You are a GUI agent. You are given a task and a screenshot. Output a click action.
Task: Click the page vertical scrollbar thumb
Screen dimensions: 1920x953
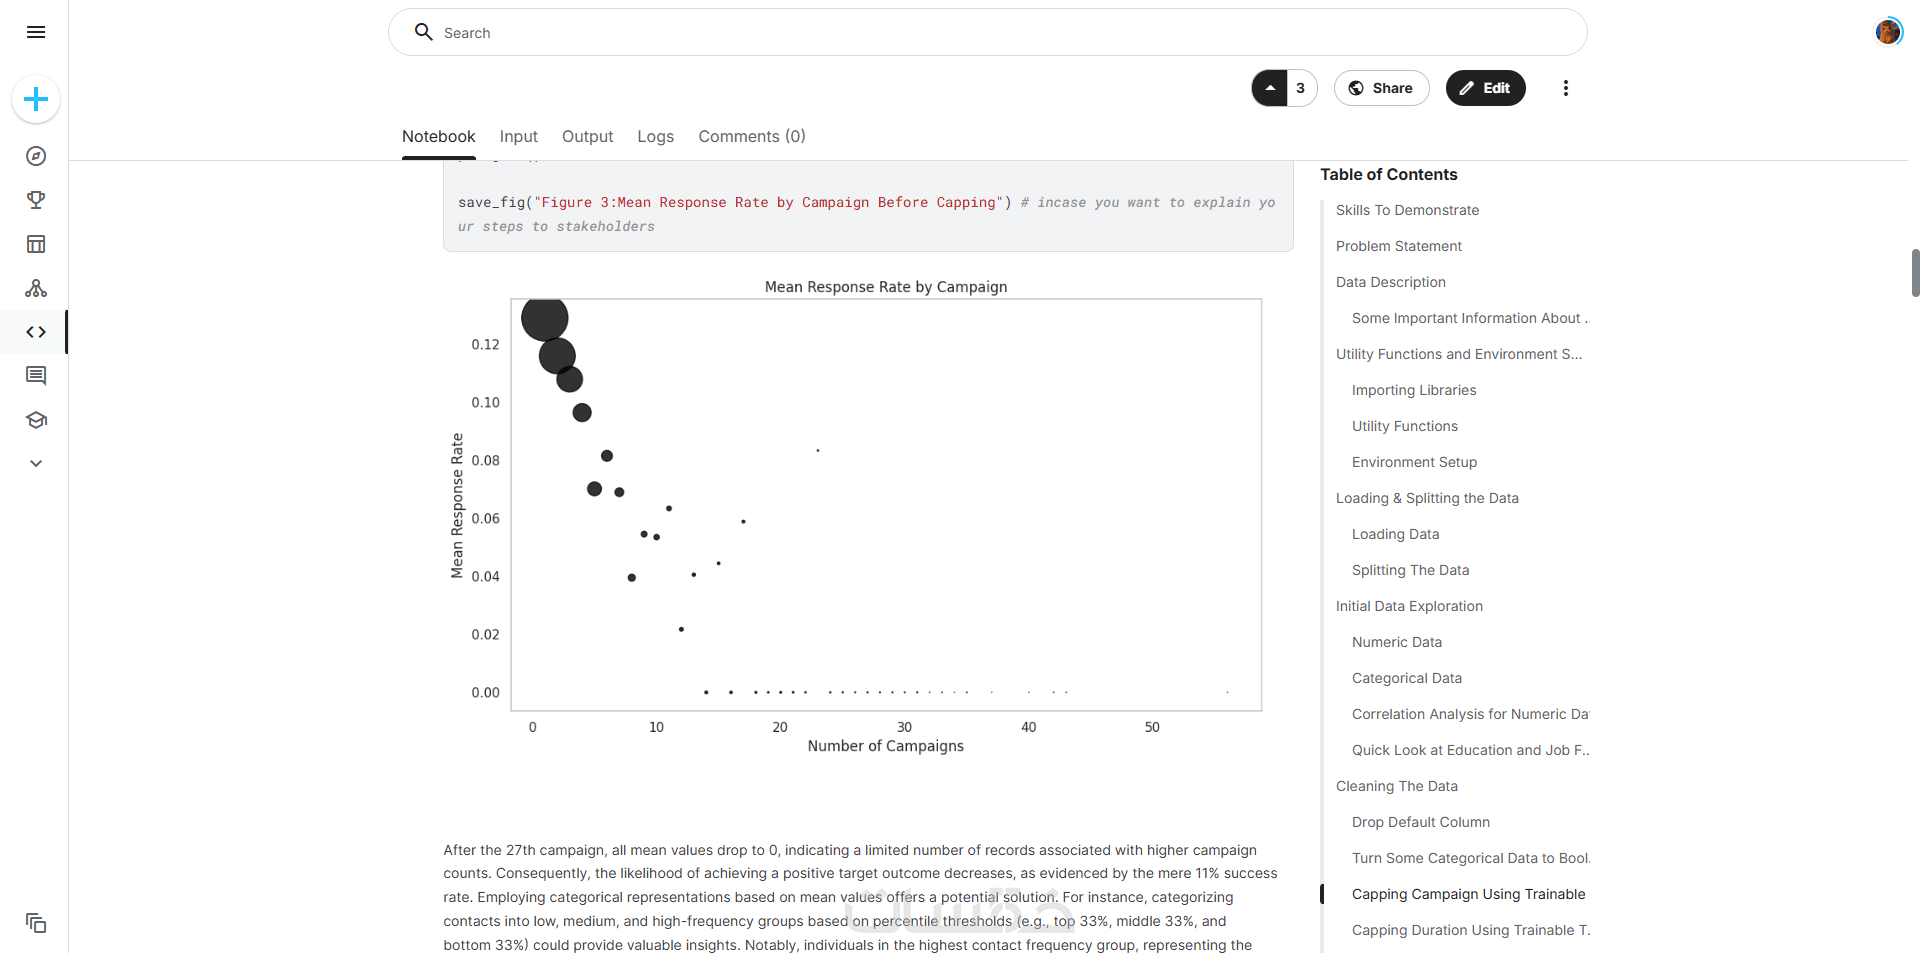pyautogui.click(x=1915, y=272)
